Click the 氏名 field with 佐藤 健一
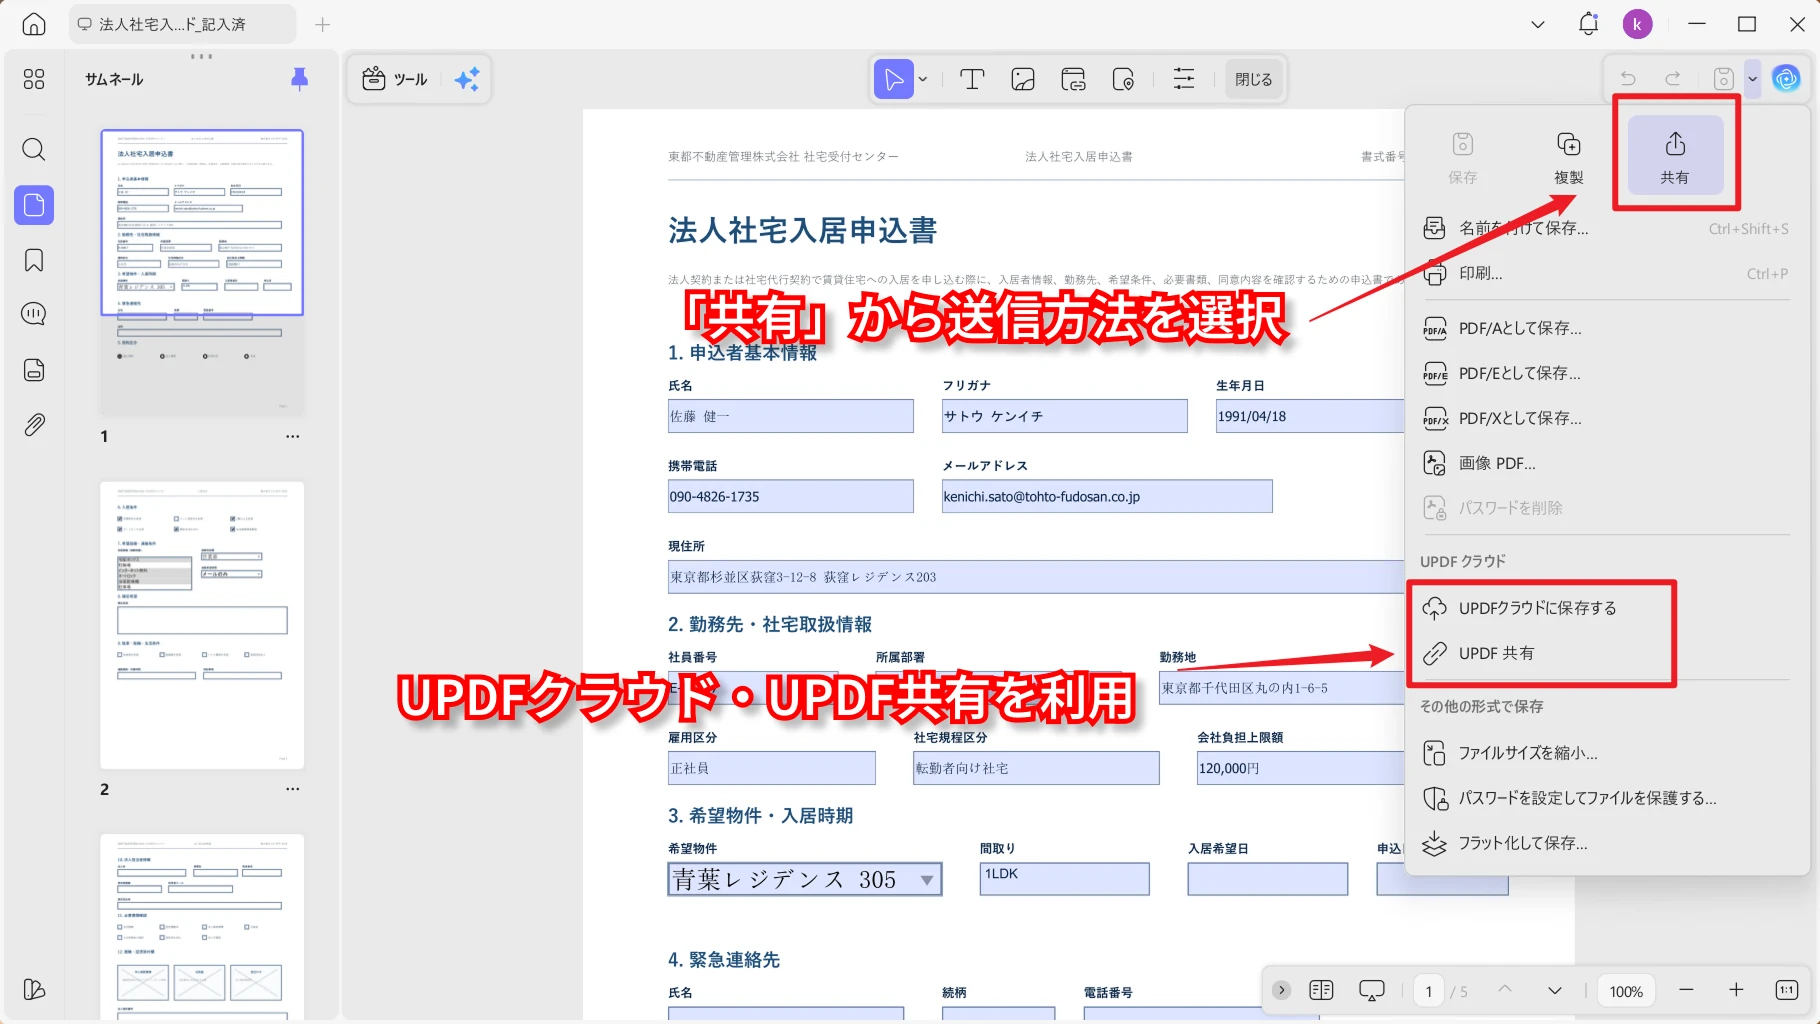The height and width of the screenshot is (1024, 1820). [x=791, y=416]
